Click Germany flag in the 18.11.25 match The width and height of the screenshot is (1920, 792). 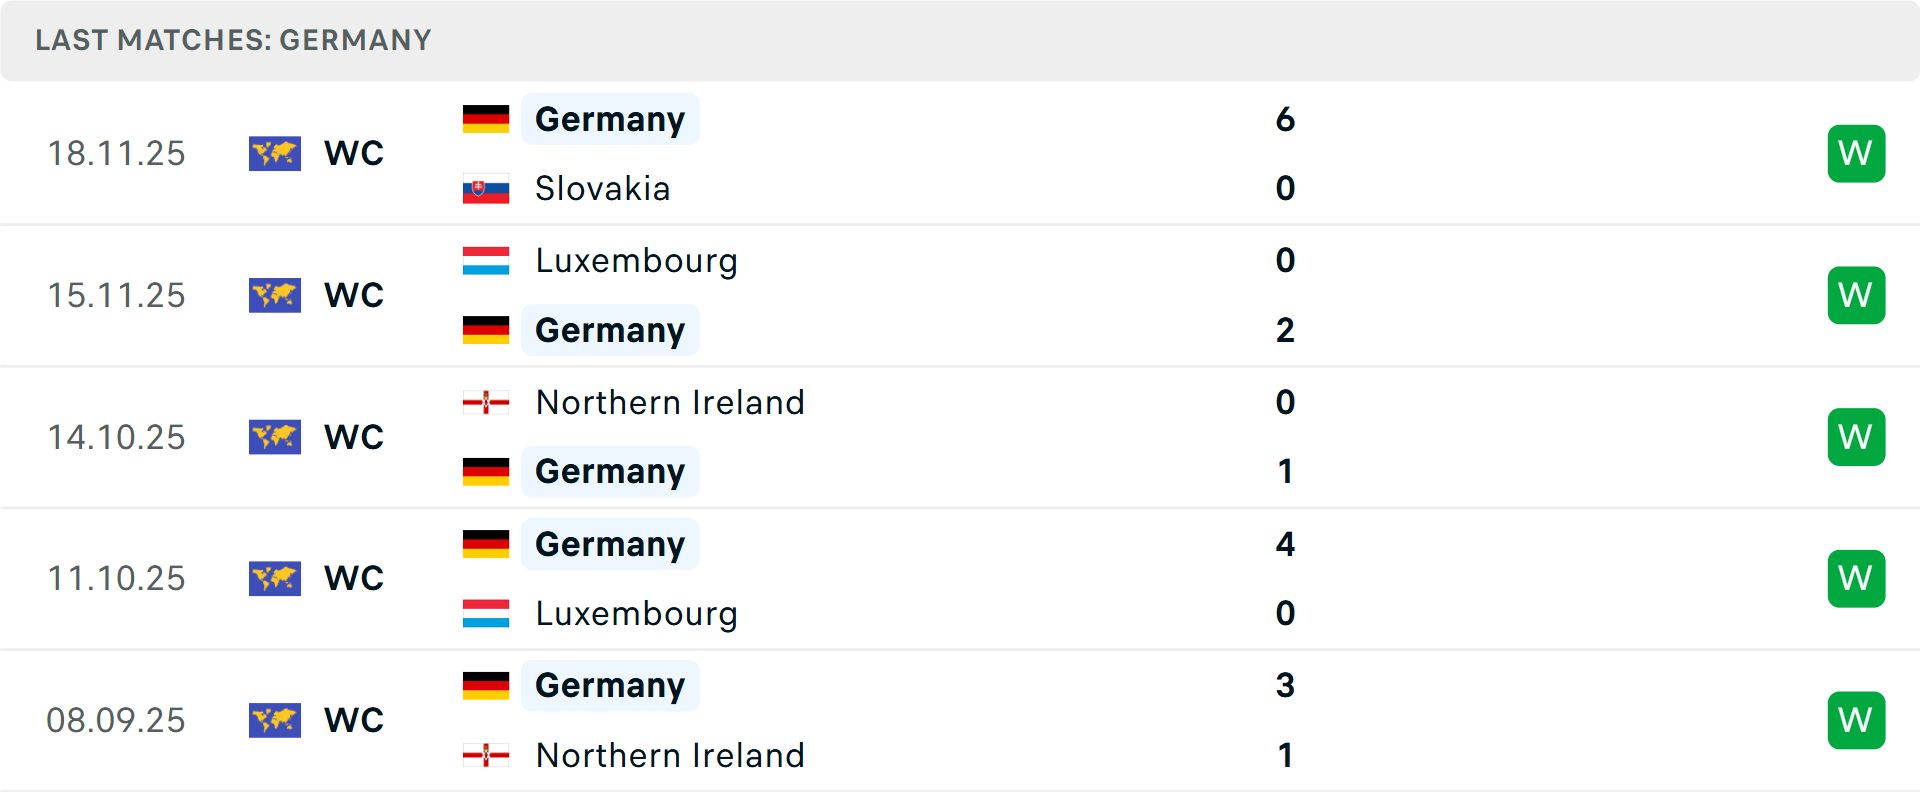tap(486, 119)
